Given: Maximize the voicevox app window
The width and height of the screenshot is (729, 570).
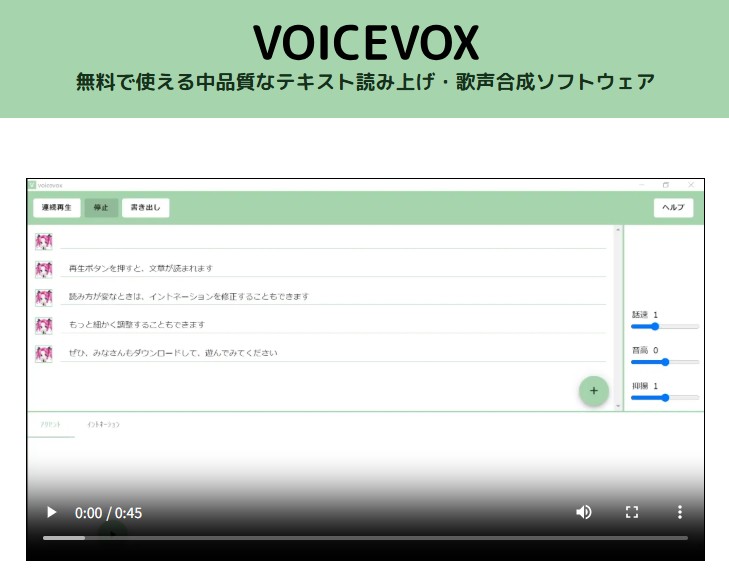Looking at the screenshot, I should pyautogui.click(x=666, y=185).
